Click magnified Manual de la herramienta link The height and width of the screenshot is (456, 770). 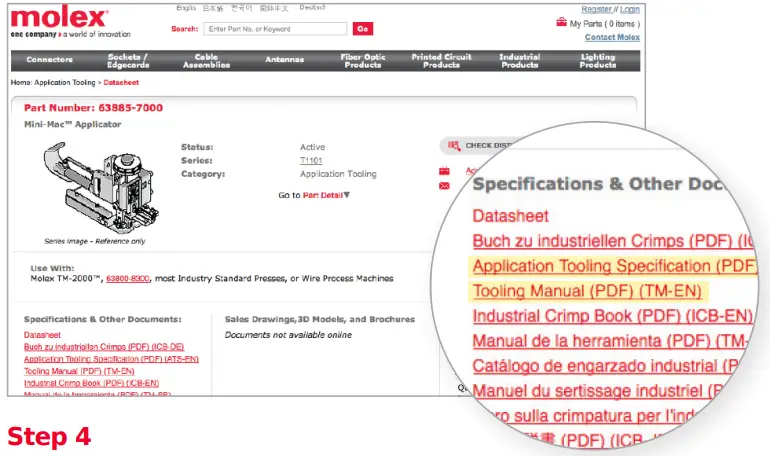point(610,341)
